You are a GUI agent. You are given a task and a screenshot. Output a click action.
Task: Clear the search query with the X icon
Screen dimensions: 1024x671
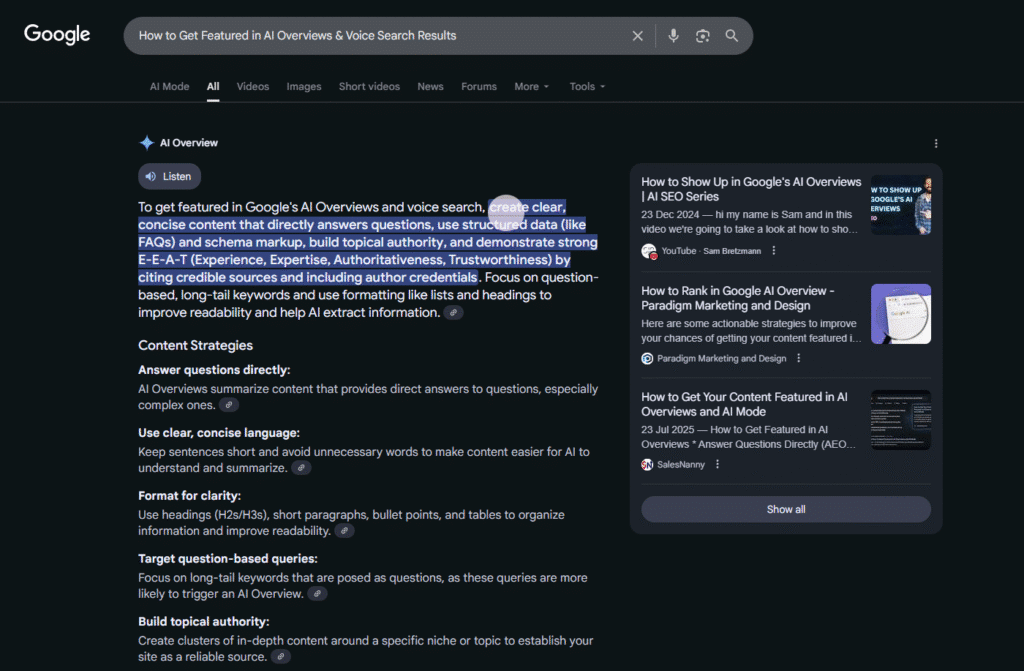[637, 36]
